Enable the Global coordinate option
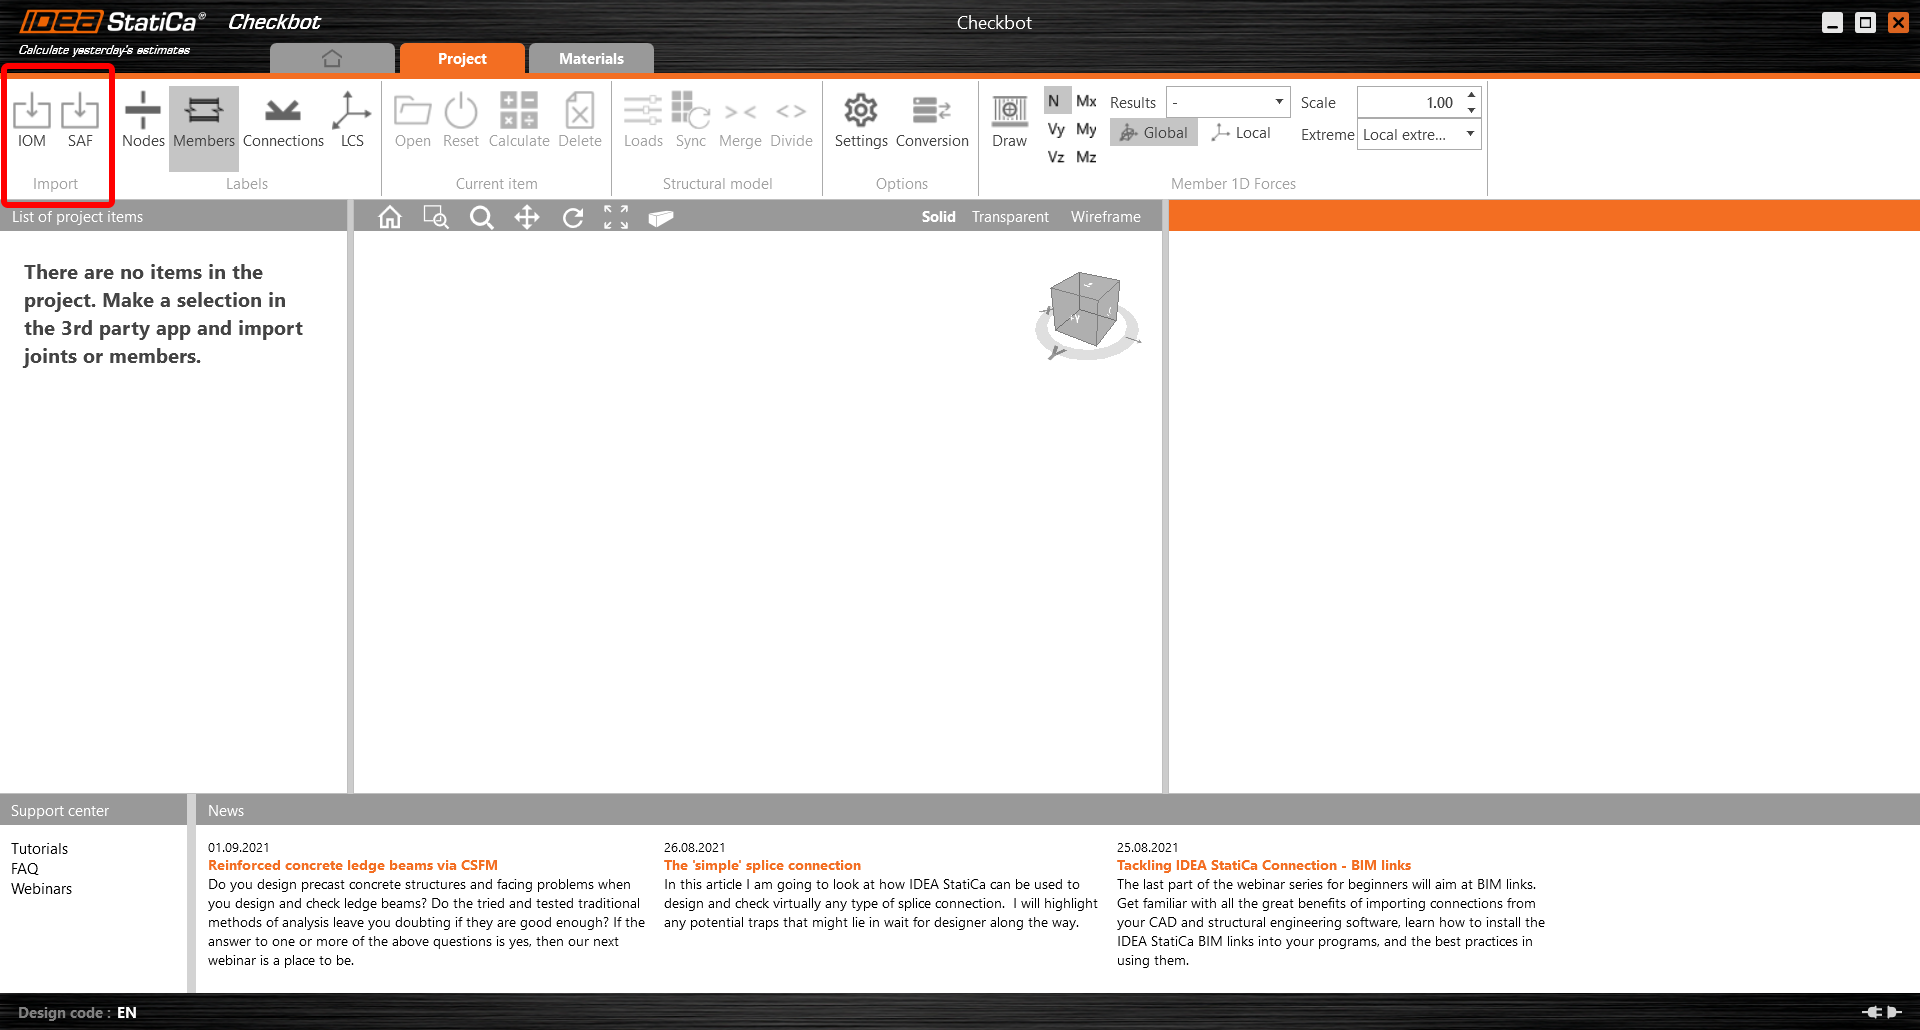Image resolution: width=1920 pixels, height=1030 pixels. [1154, 133]
